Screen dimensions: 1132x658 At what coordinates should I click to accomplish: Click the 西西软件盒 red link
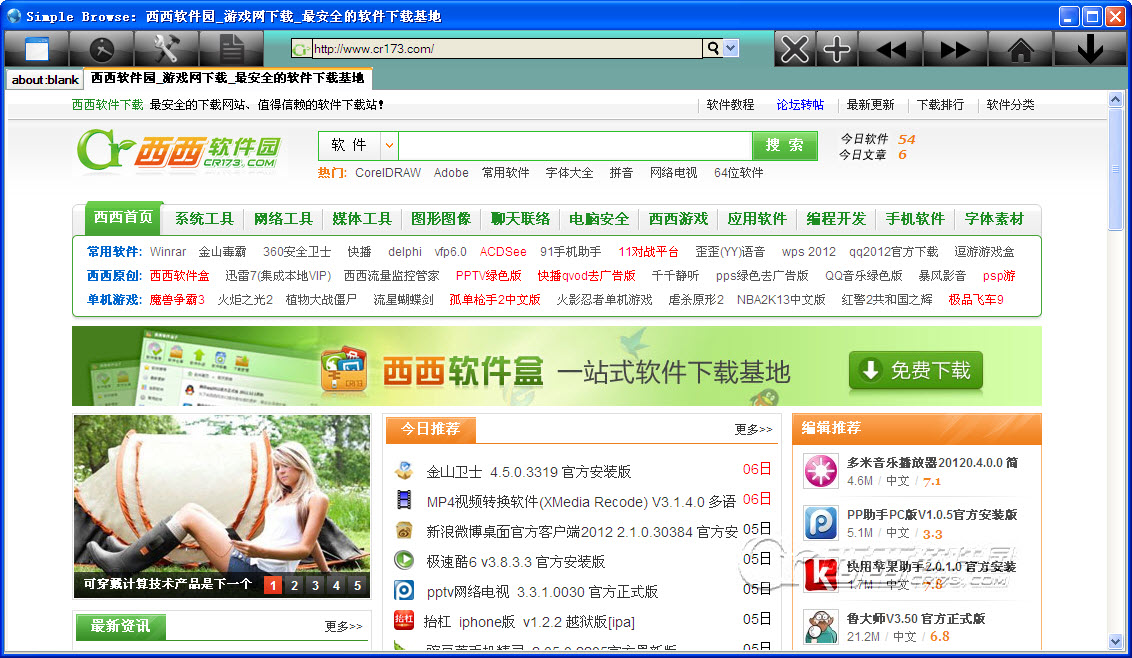tap(179, 275)
